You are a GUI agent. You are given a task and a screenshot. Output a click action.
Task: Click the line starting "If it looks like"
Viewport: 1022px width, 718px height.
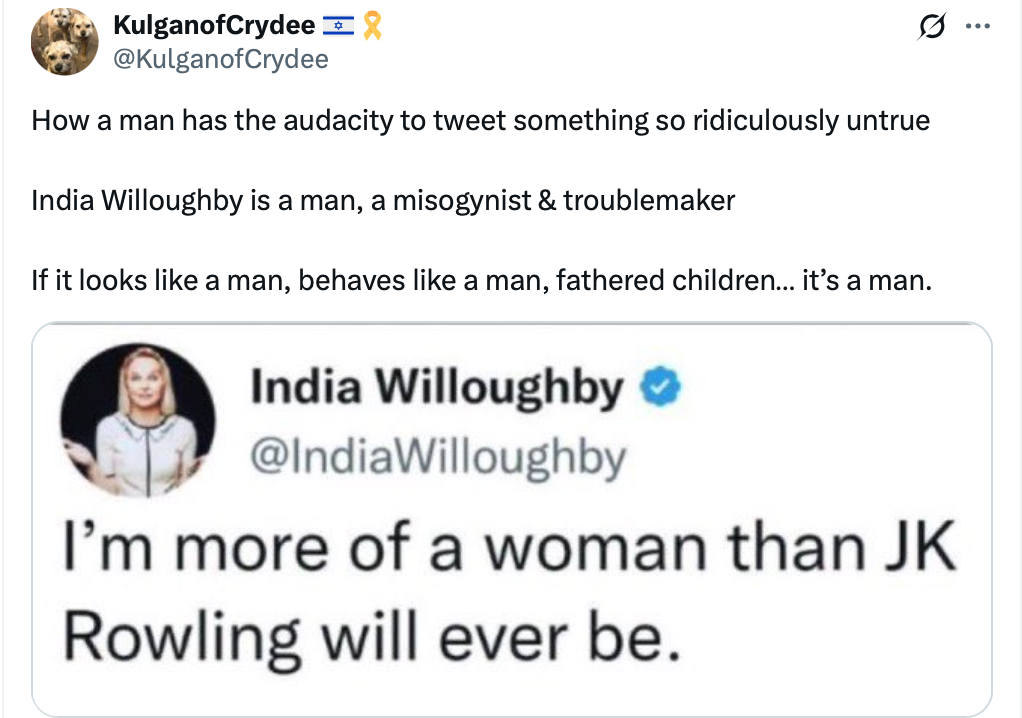tap(481, 280)
